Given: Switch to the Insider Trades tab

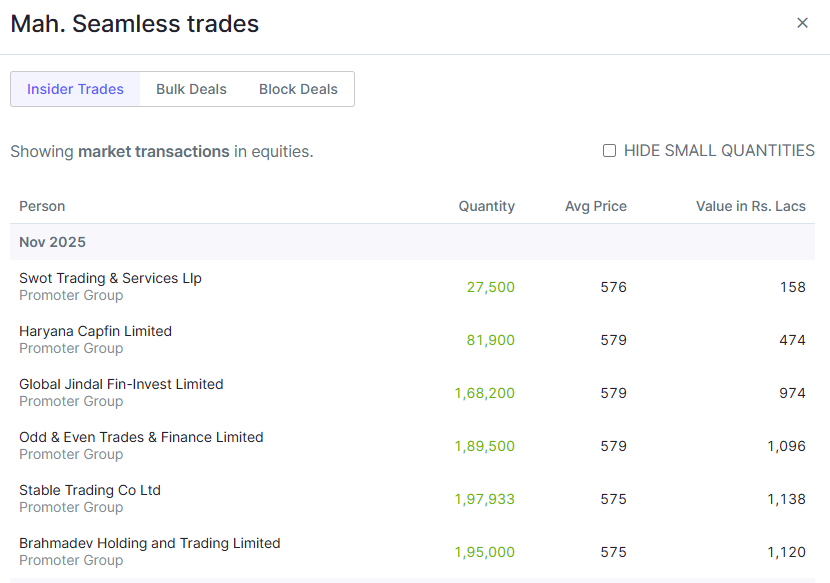Looking at the screenshot, I should click(76, 89).
